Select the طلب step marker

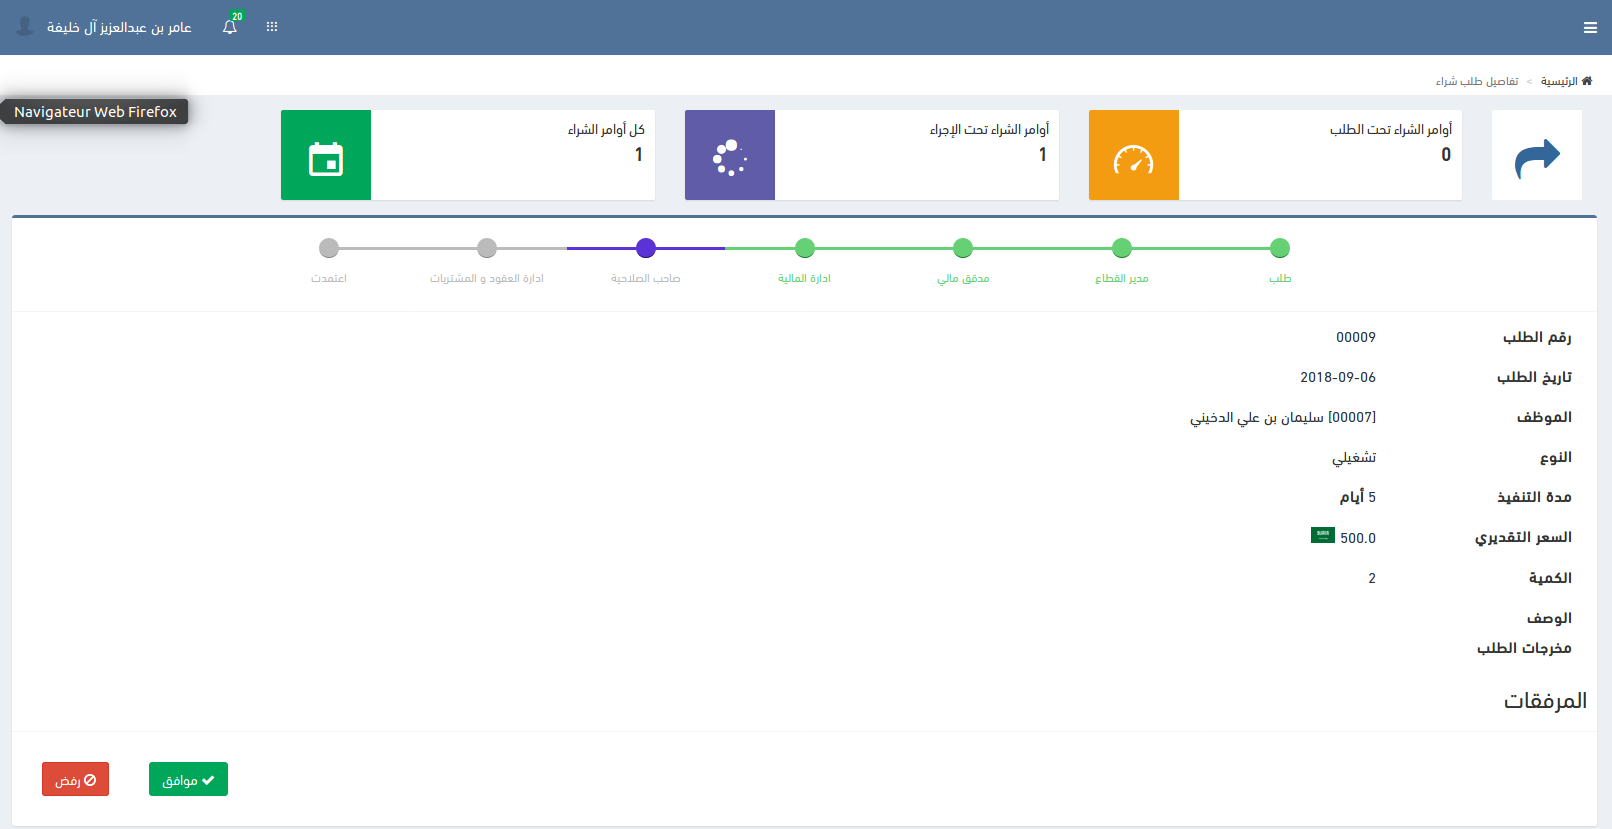1280,248
